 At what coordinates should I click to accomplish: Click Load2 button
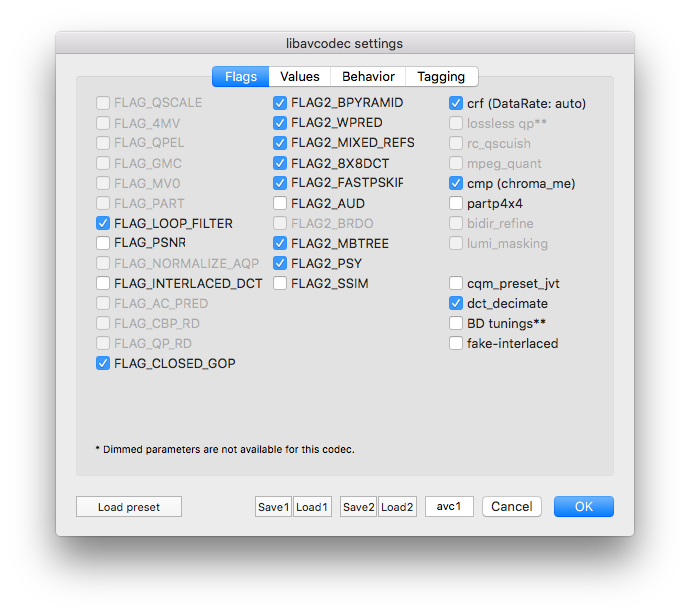pyautogui.click(x=397, y=507)
